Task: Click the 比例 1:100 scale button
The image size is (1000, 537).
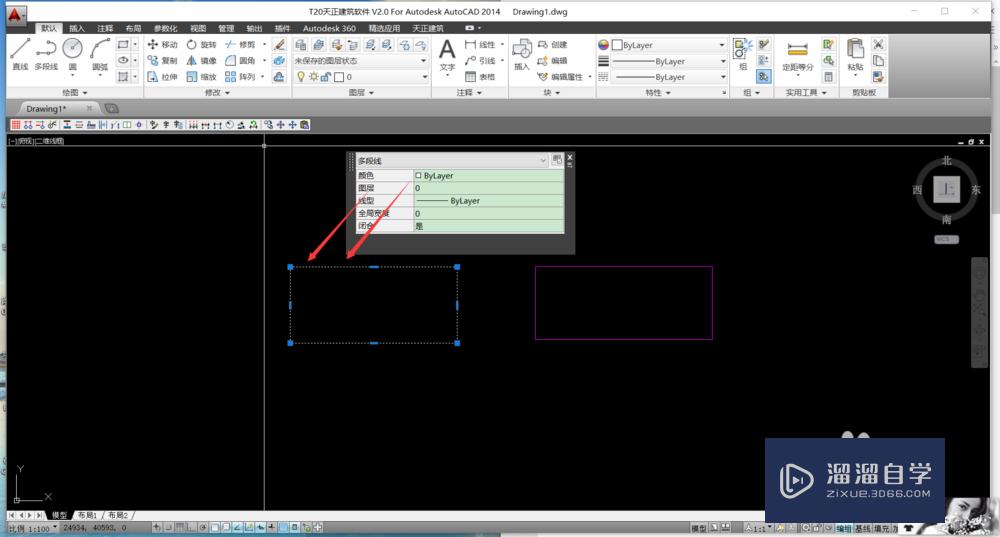Action: coord(33,528)
